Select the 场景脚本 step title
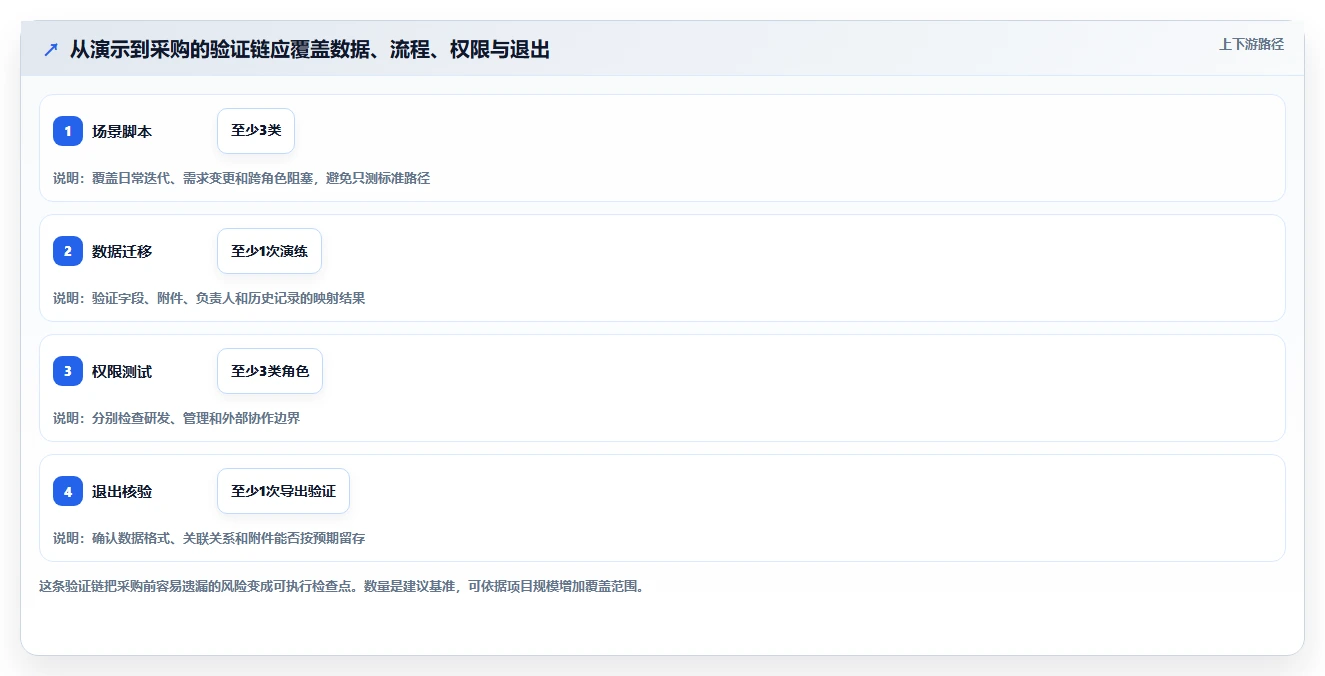This screenshot has width=1325, height=676. pyautogui.click(x=122, y=131)
